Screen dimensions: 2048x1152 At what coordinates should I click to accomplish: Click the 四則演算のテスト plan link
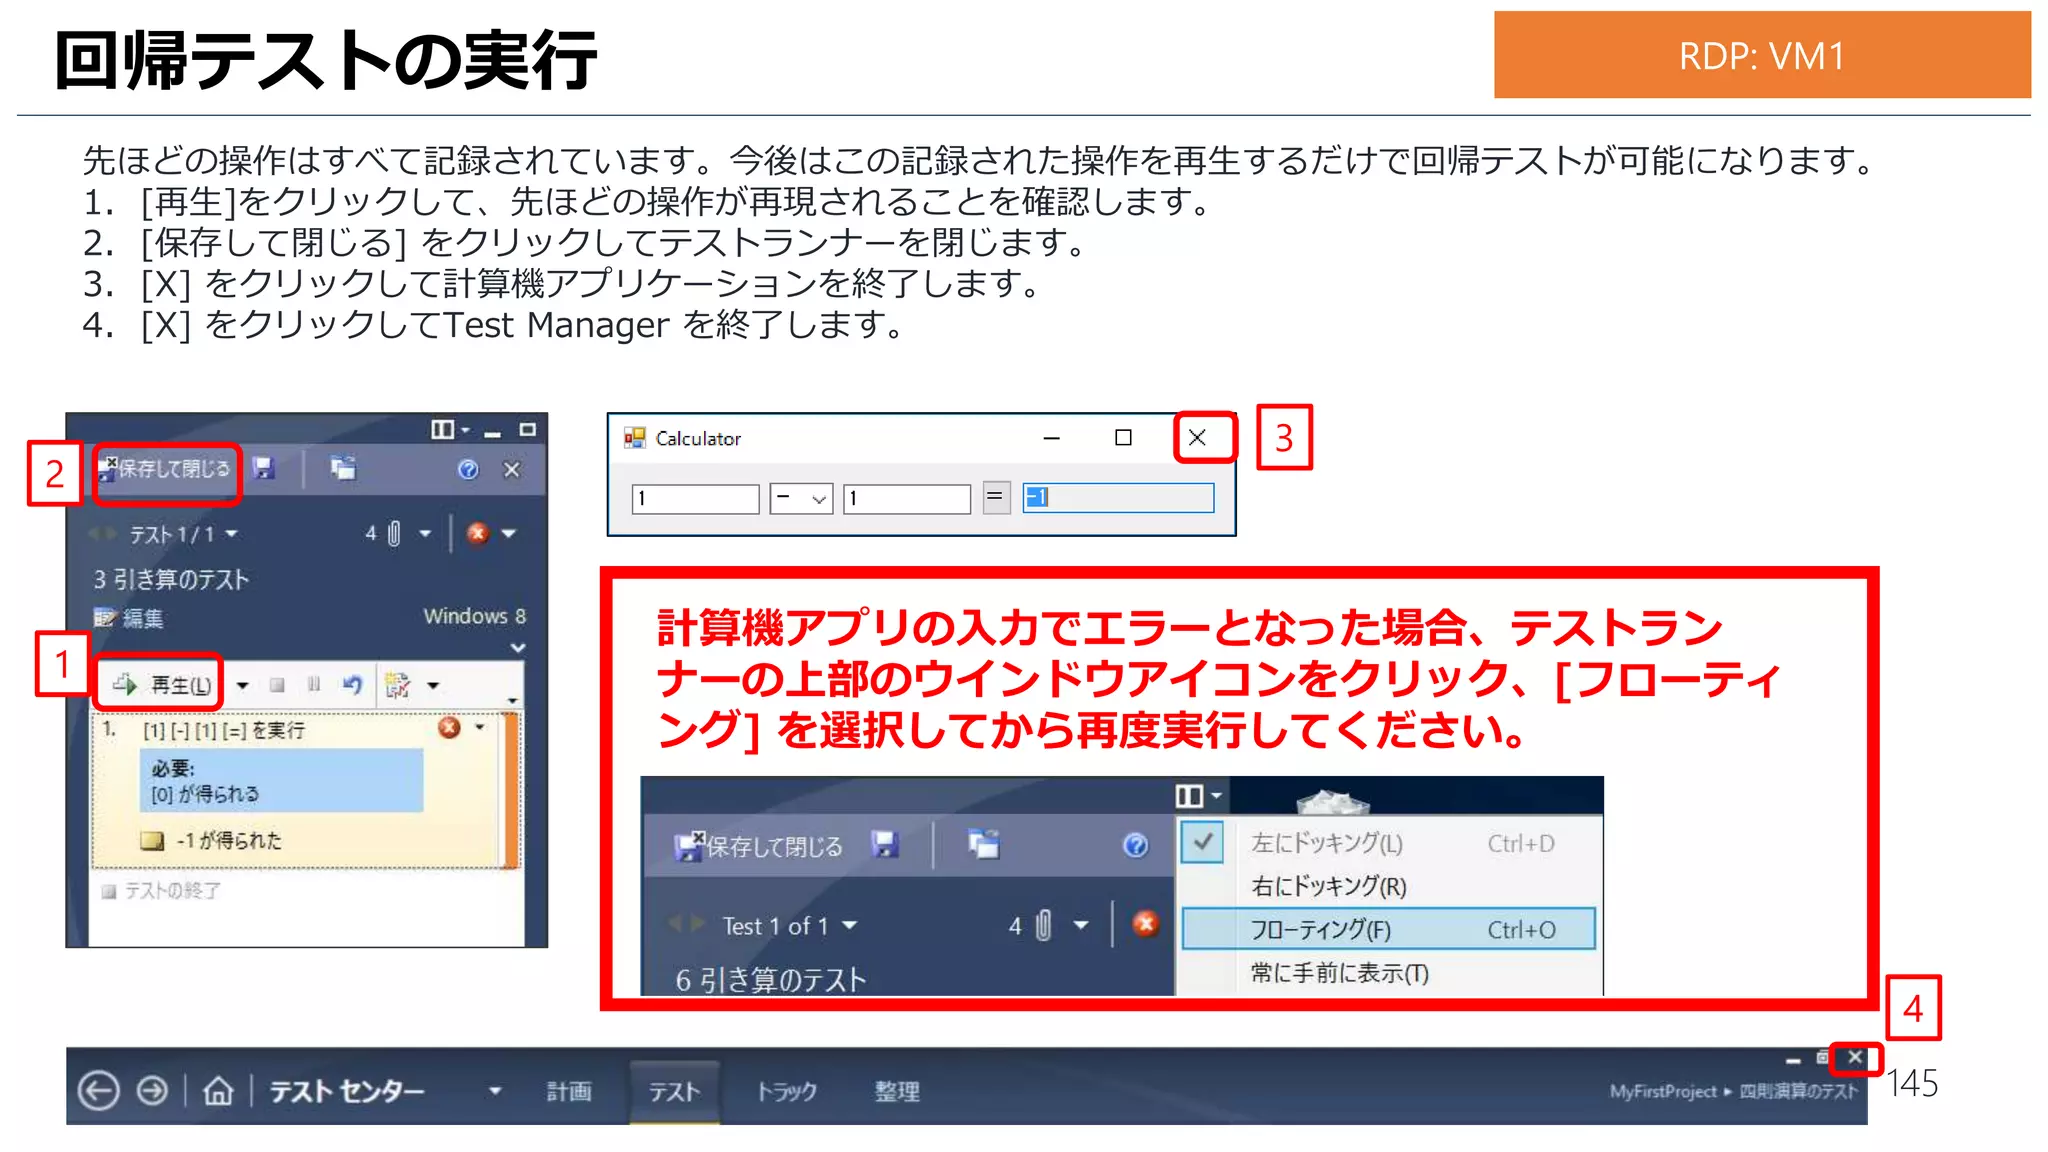click(1798, 1091)
